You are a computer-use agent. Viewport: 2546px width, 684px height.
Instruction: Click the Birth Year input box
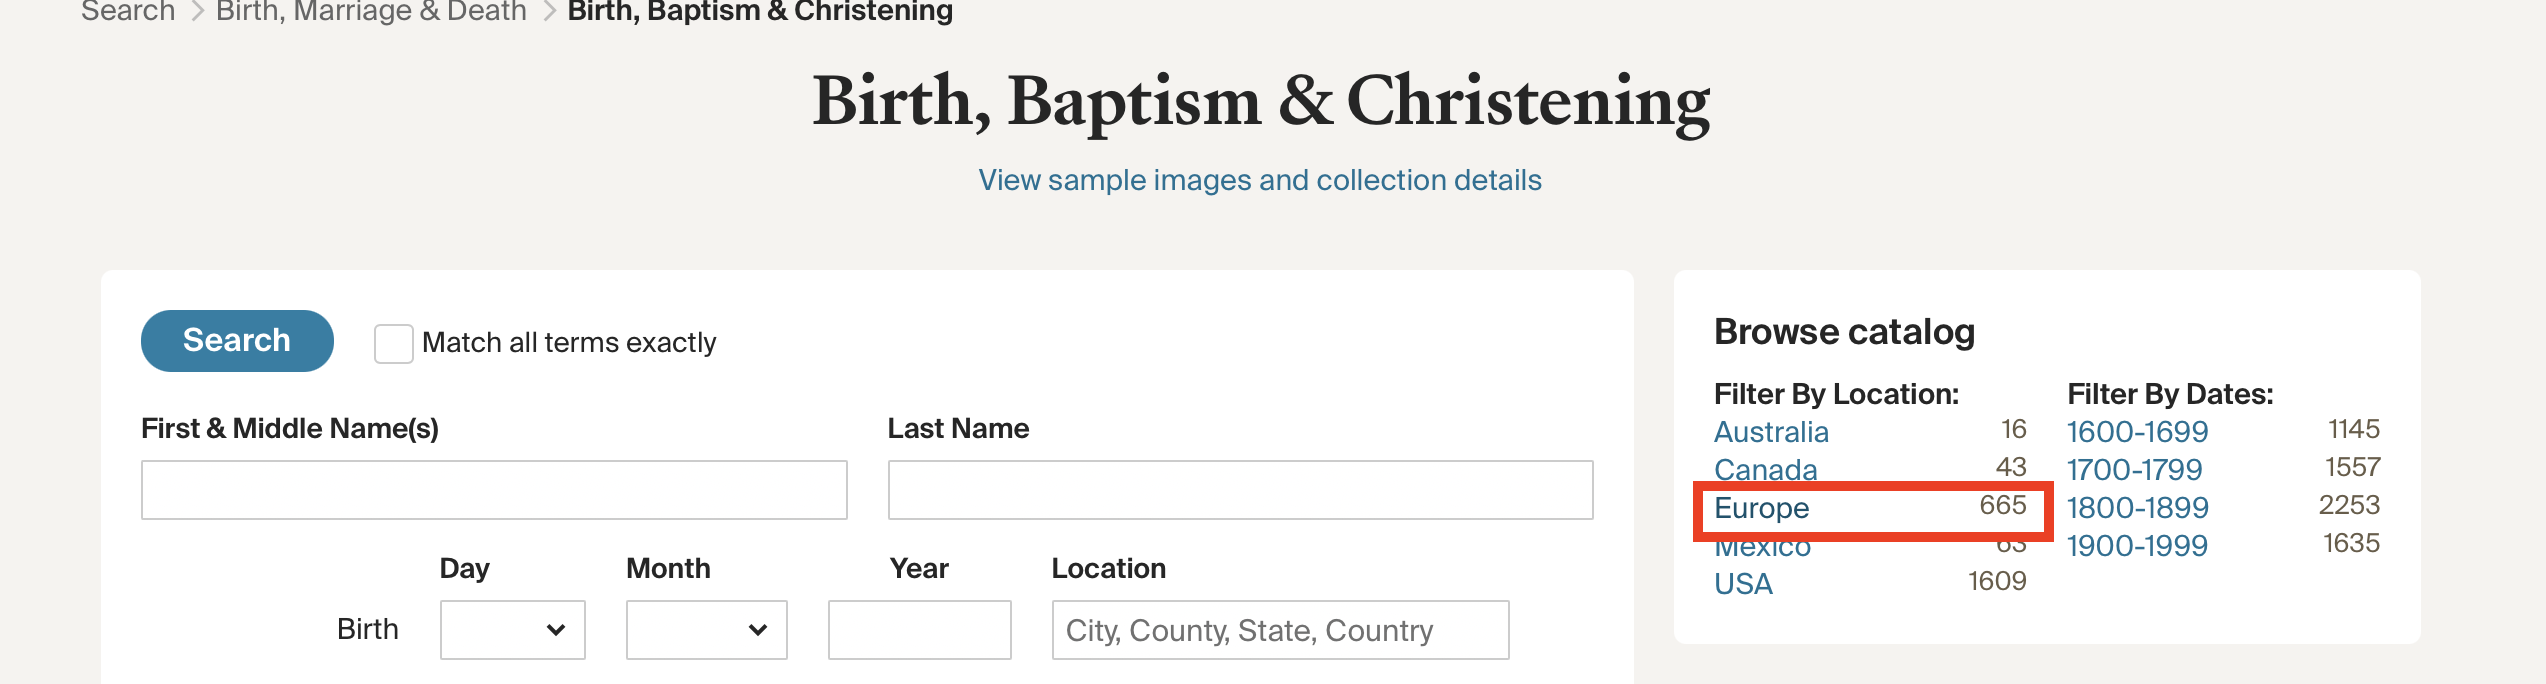pyautogui.click(x=919, y=630)
